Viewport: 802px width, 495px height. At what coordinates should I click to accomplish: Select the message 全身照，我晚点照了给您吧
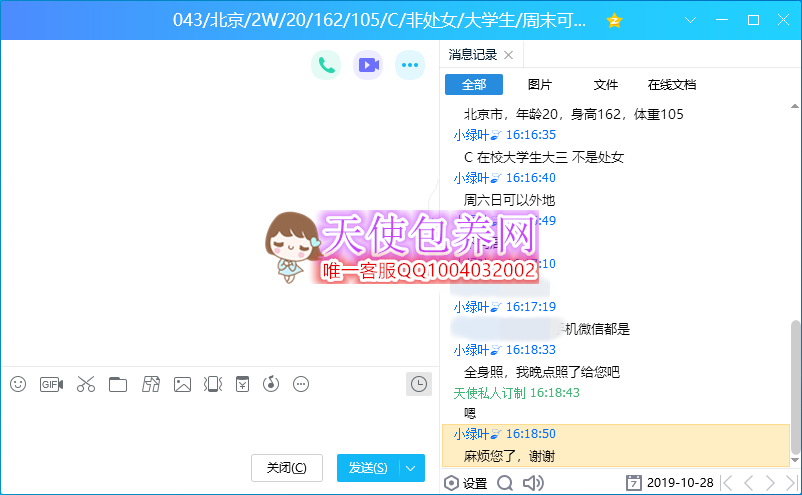(542, 372)
